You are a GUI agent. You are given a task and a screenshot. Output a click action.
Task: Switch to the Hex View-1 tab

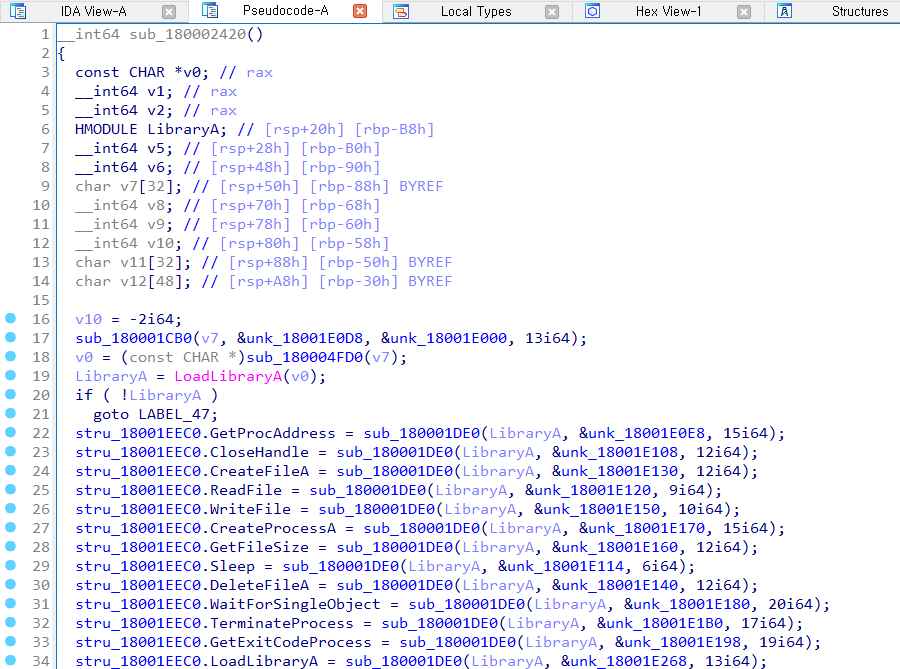click(x=668, y=11)
